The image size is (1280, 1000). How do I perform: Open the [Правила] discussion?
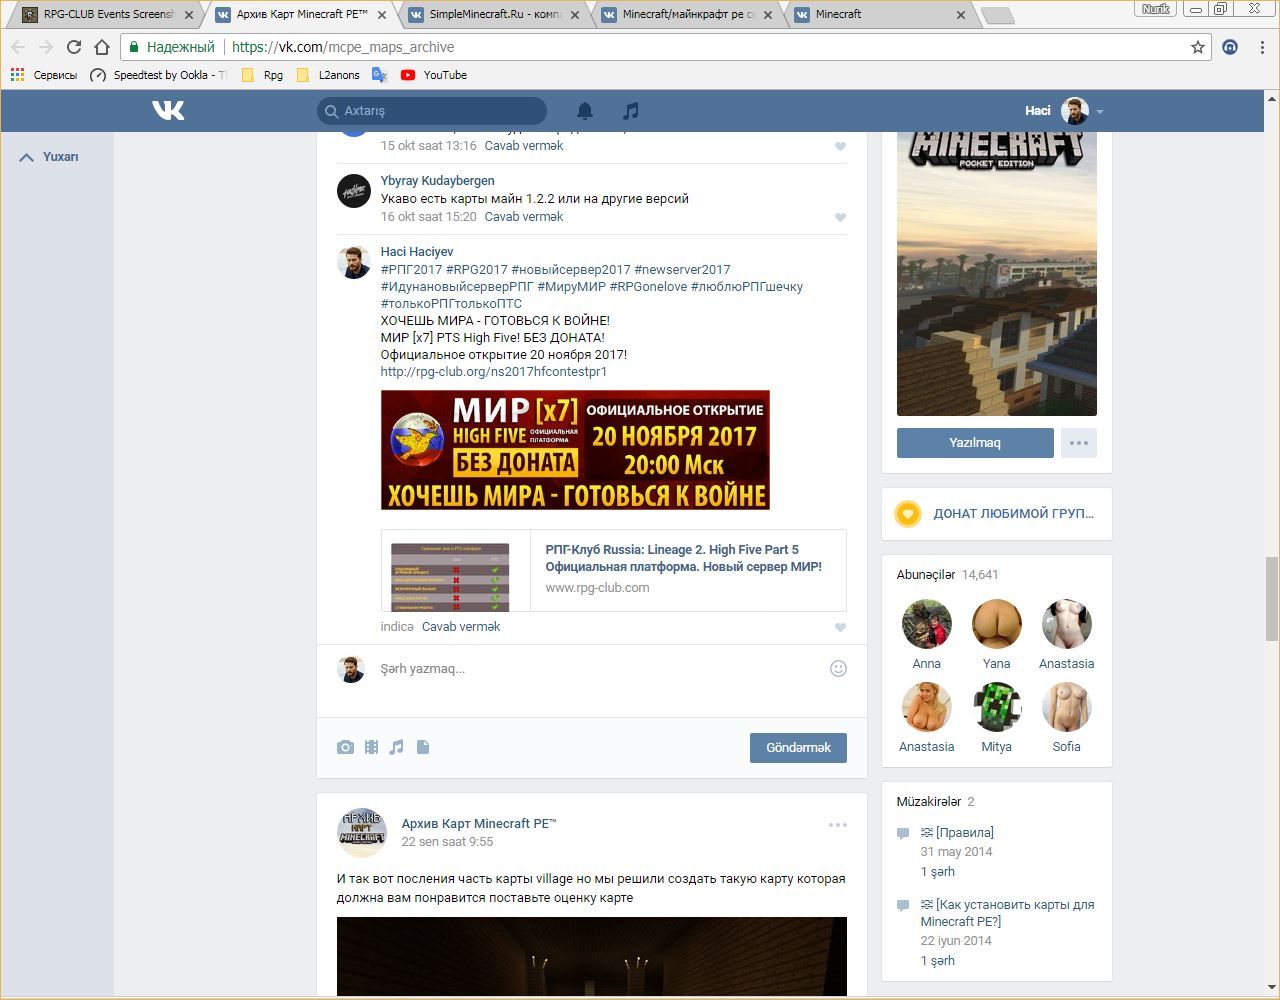(x=957, y=833)
